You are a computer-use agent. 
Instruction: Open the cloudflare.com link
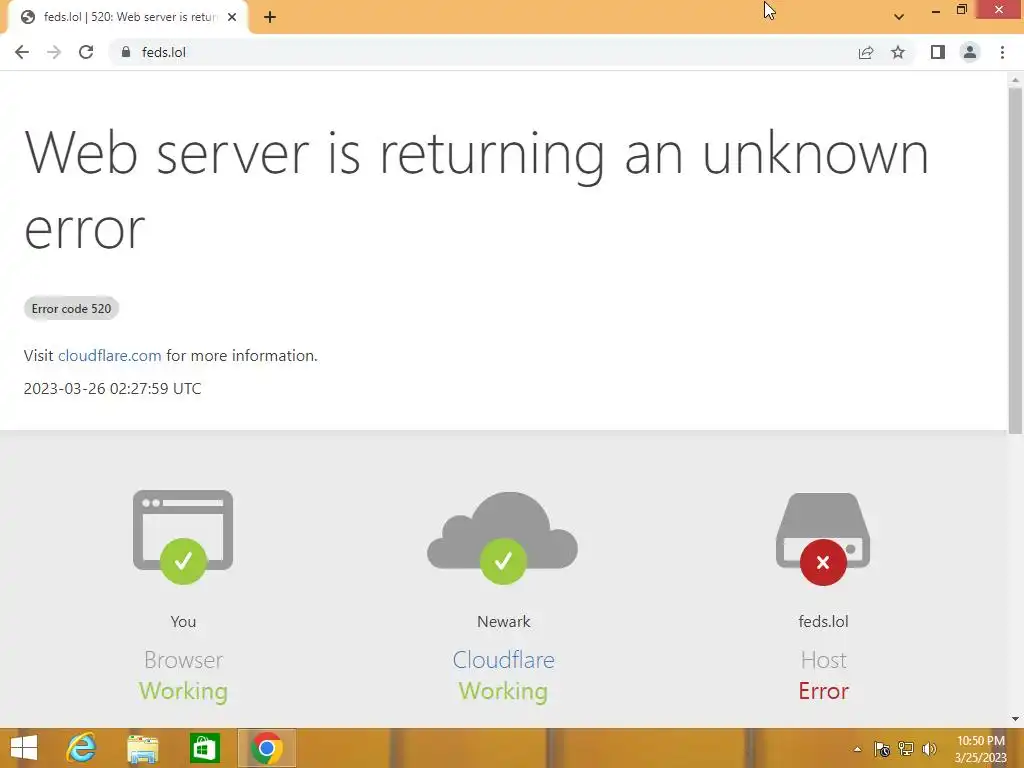tap(110, 356)
